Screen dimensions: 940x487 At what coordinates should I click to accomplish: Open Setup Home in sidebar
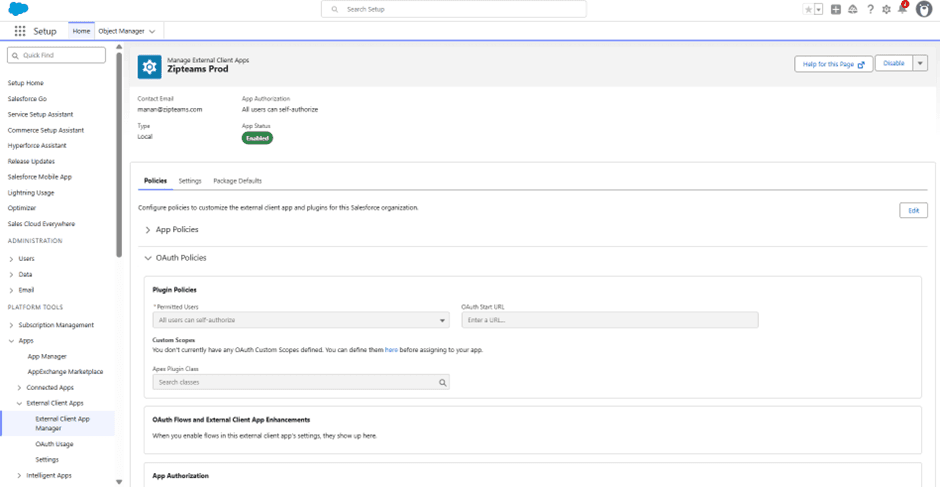26,83
